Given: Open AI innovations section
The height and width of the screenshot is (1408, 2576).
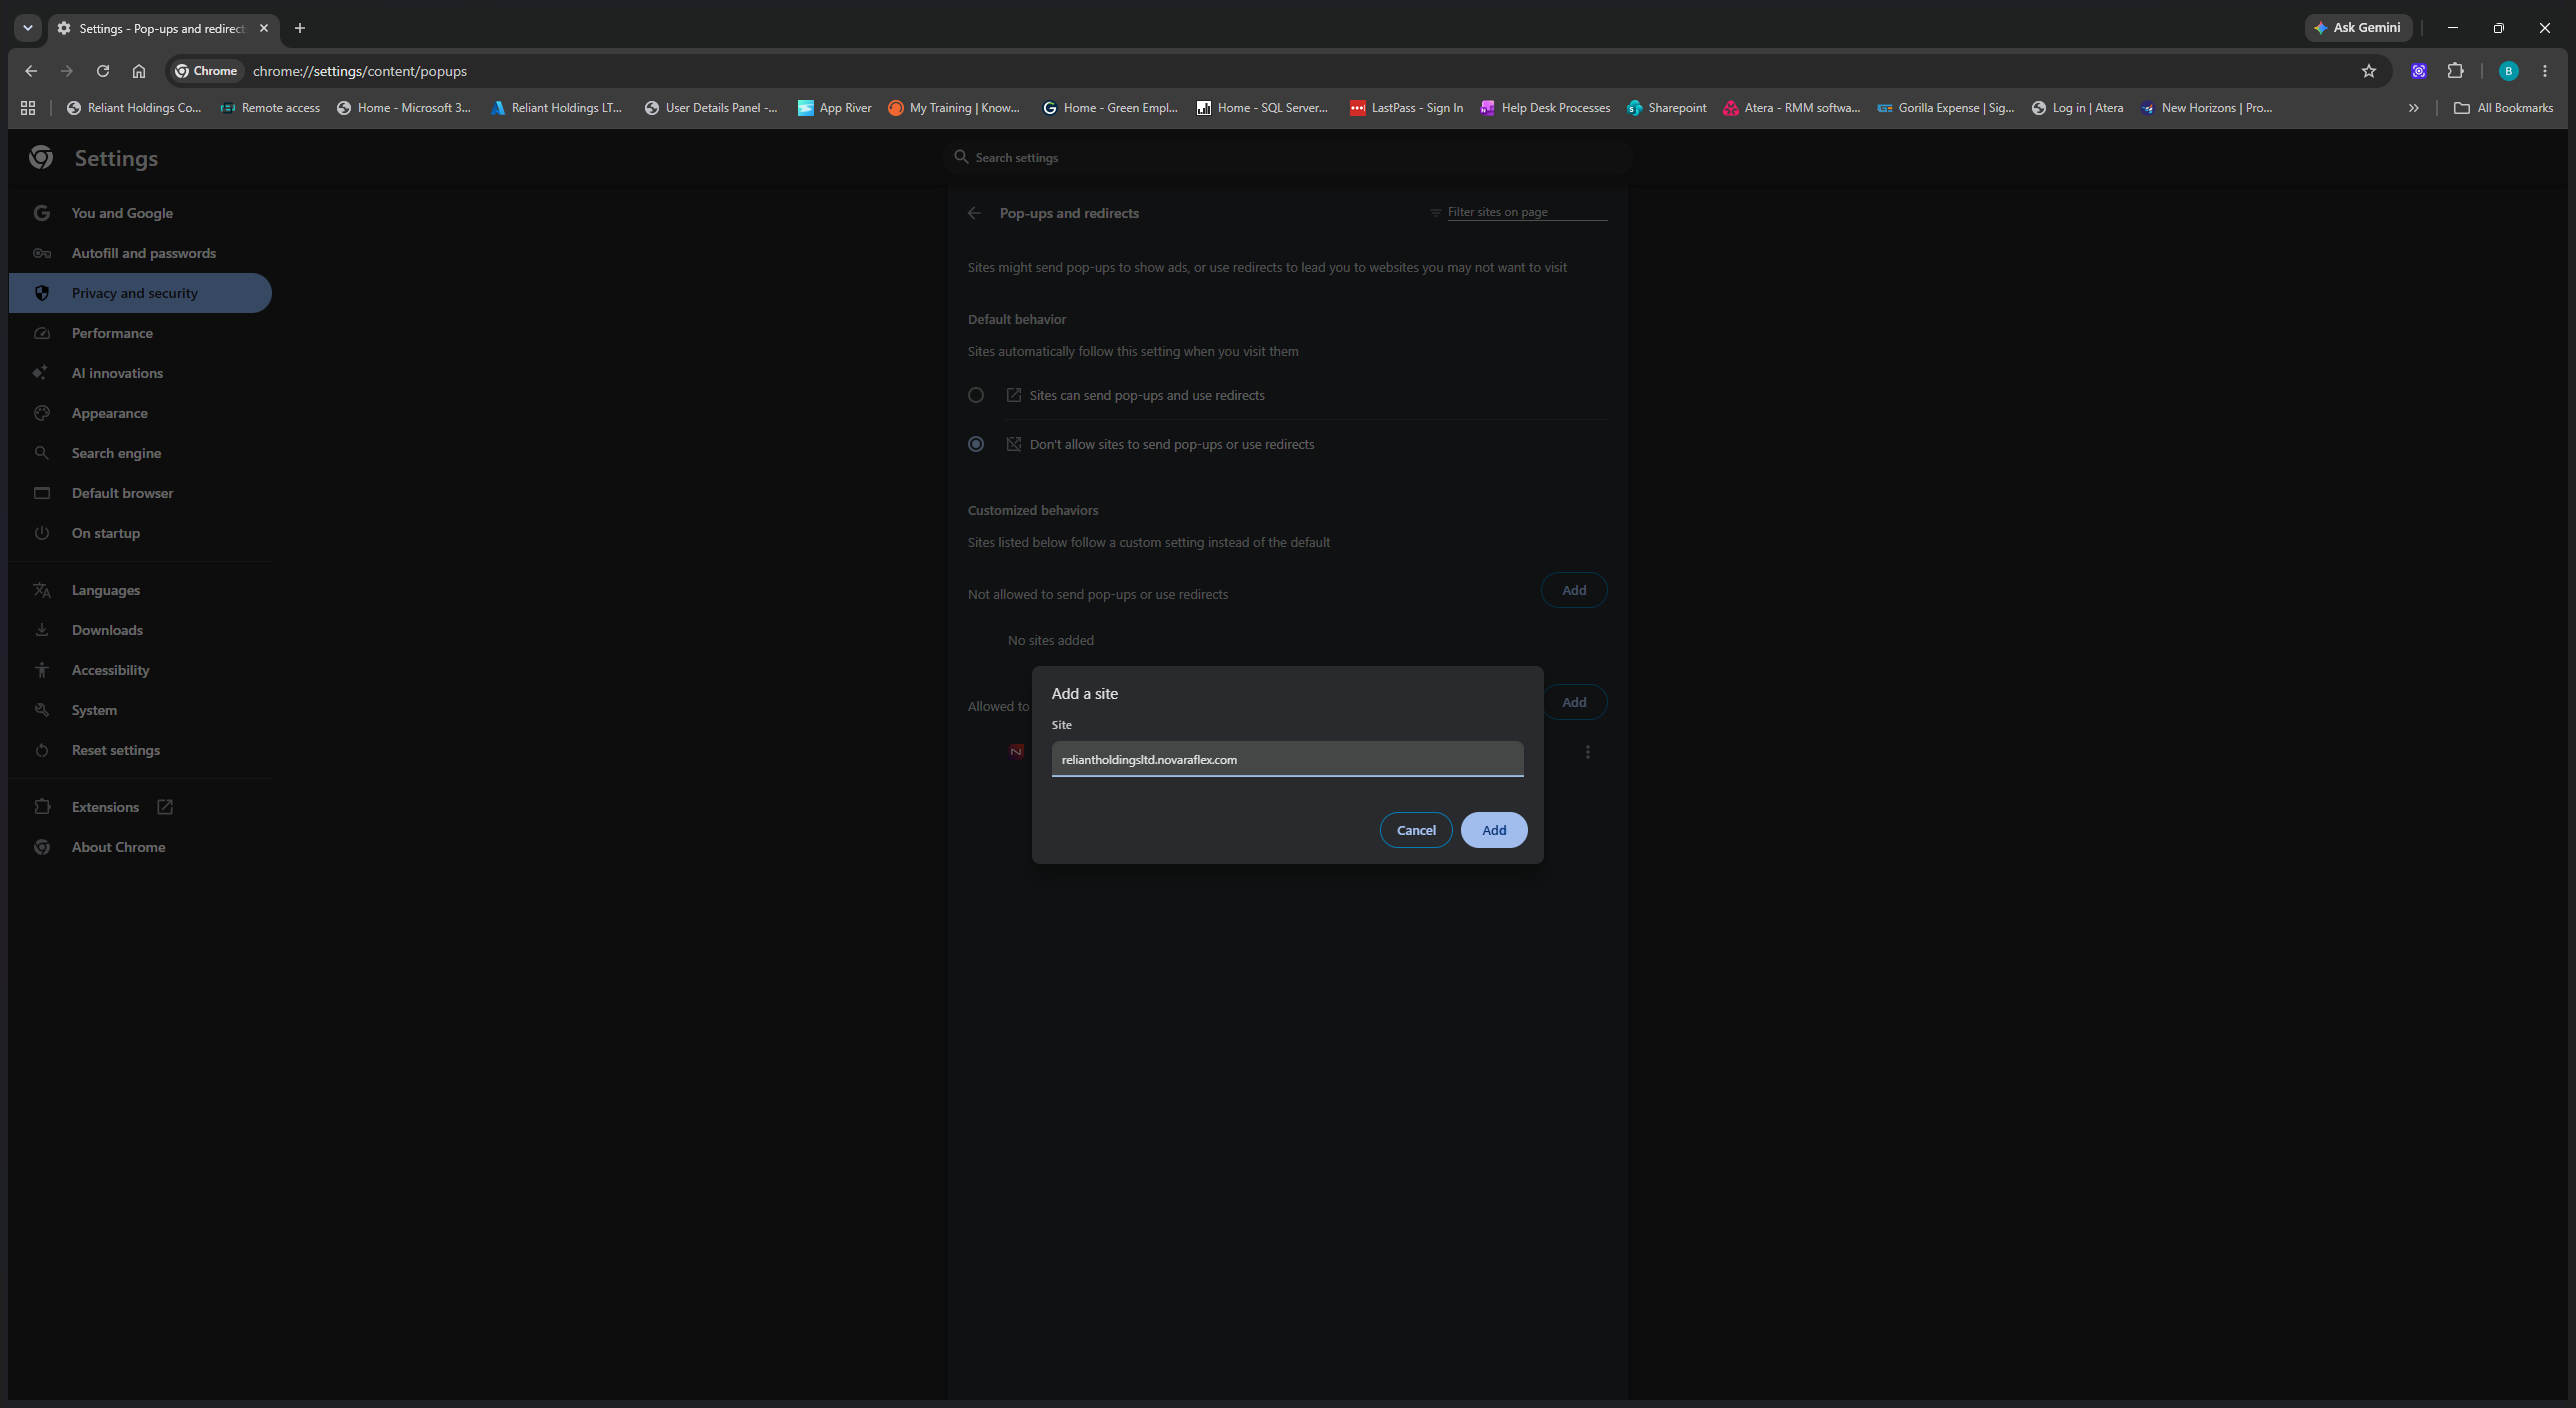Looking at the screenshot, I should pyautogui.click(x=140, y=373).
